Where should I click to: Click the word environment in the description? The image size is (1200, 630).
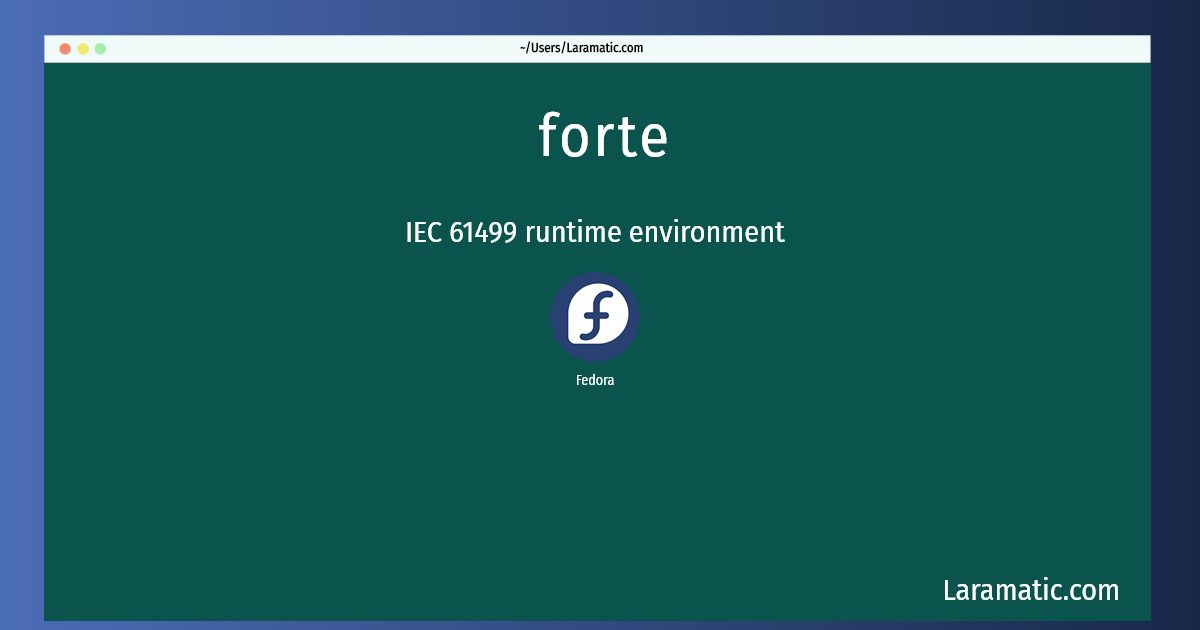pos(707,232)
